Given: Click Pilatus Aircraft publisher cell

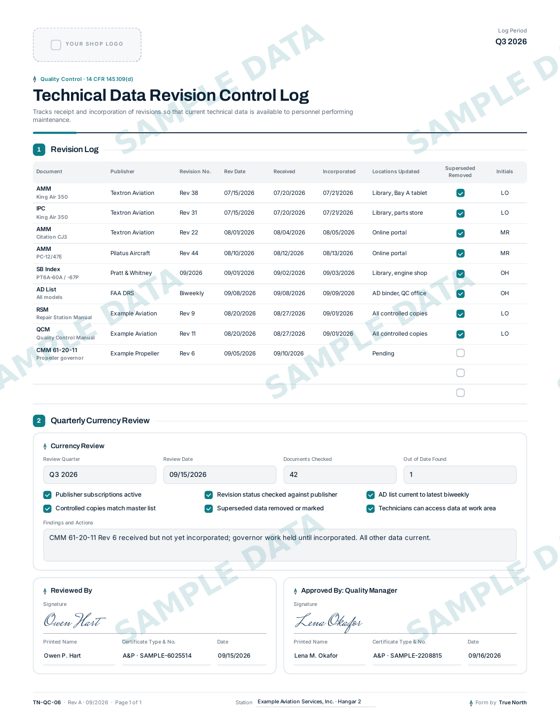Looking at the screenshot, I should point(130,253).
